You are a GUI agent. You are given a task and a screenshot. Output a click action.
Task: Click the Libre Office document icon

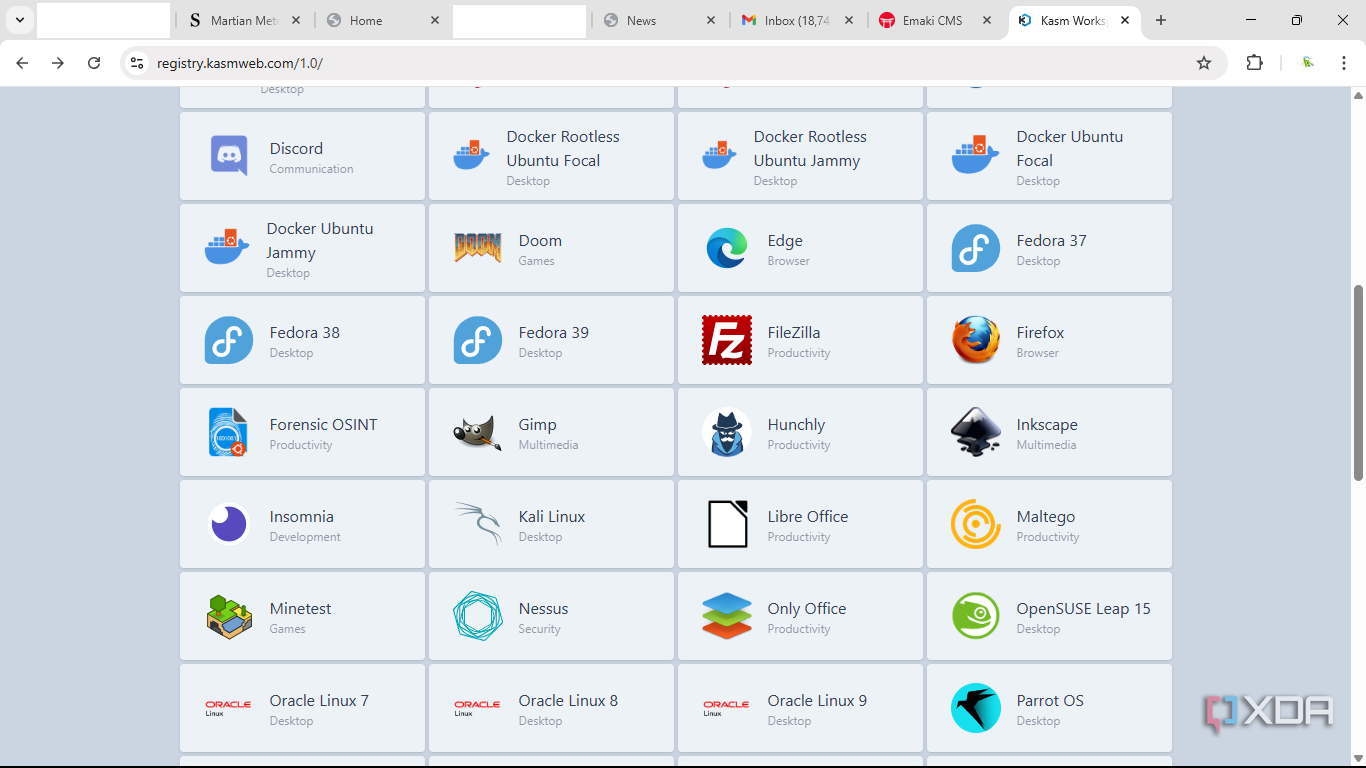(x=727, y=524)
